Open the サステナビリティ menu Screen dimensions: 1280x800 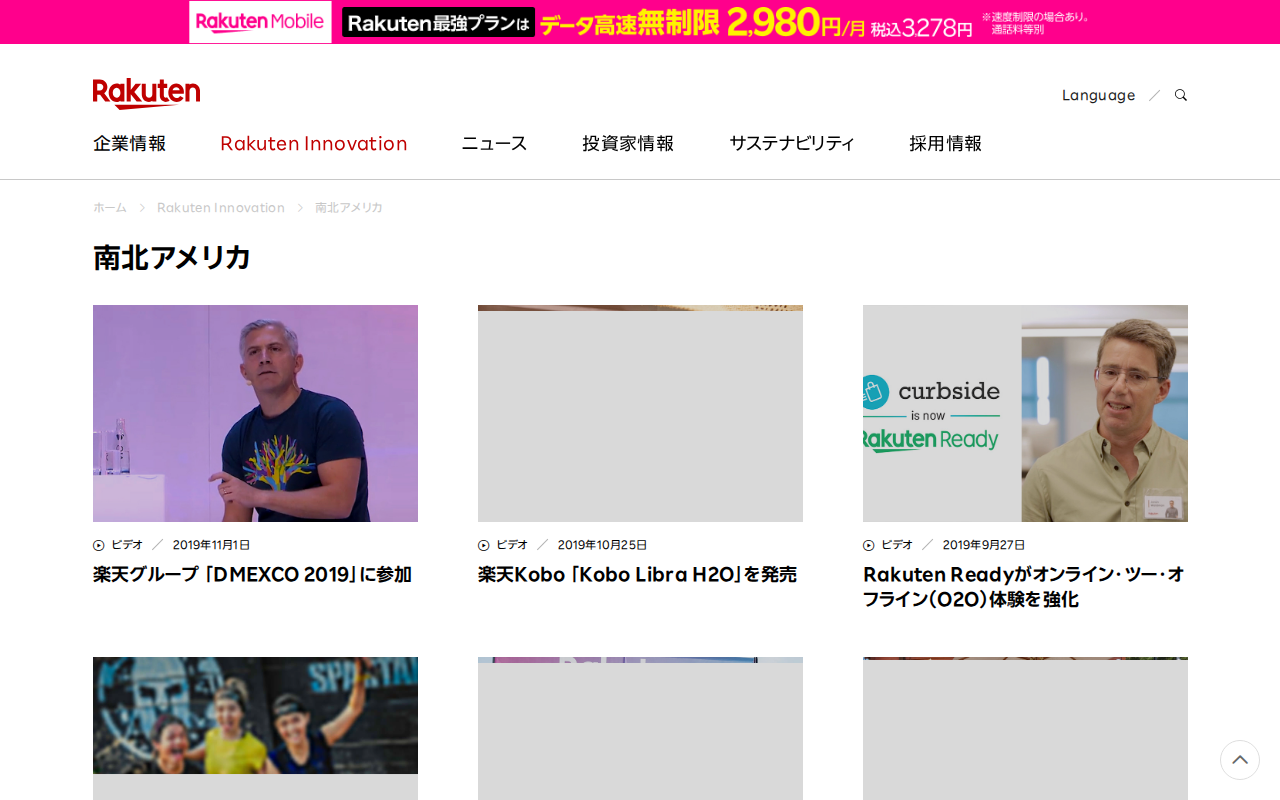point(792,143)
